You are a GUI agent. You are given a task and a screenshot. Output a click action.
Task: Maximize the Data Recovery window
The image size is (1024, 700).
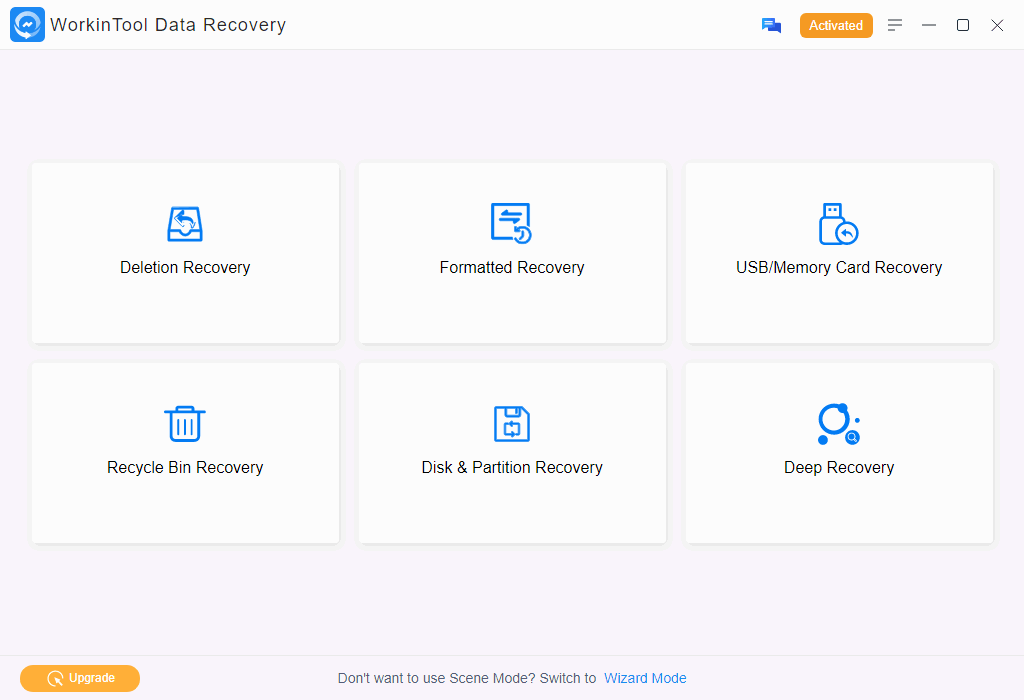(x=963, y=25)
